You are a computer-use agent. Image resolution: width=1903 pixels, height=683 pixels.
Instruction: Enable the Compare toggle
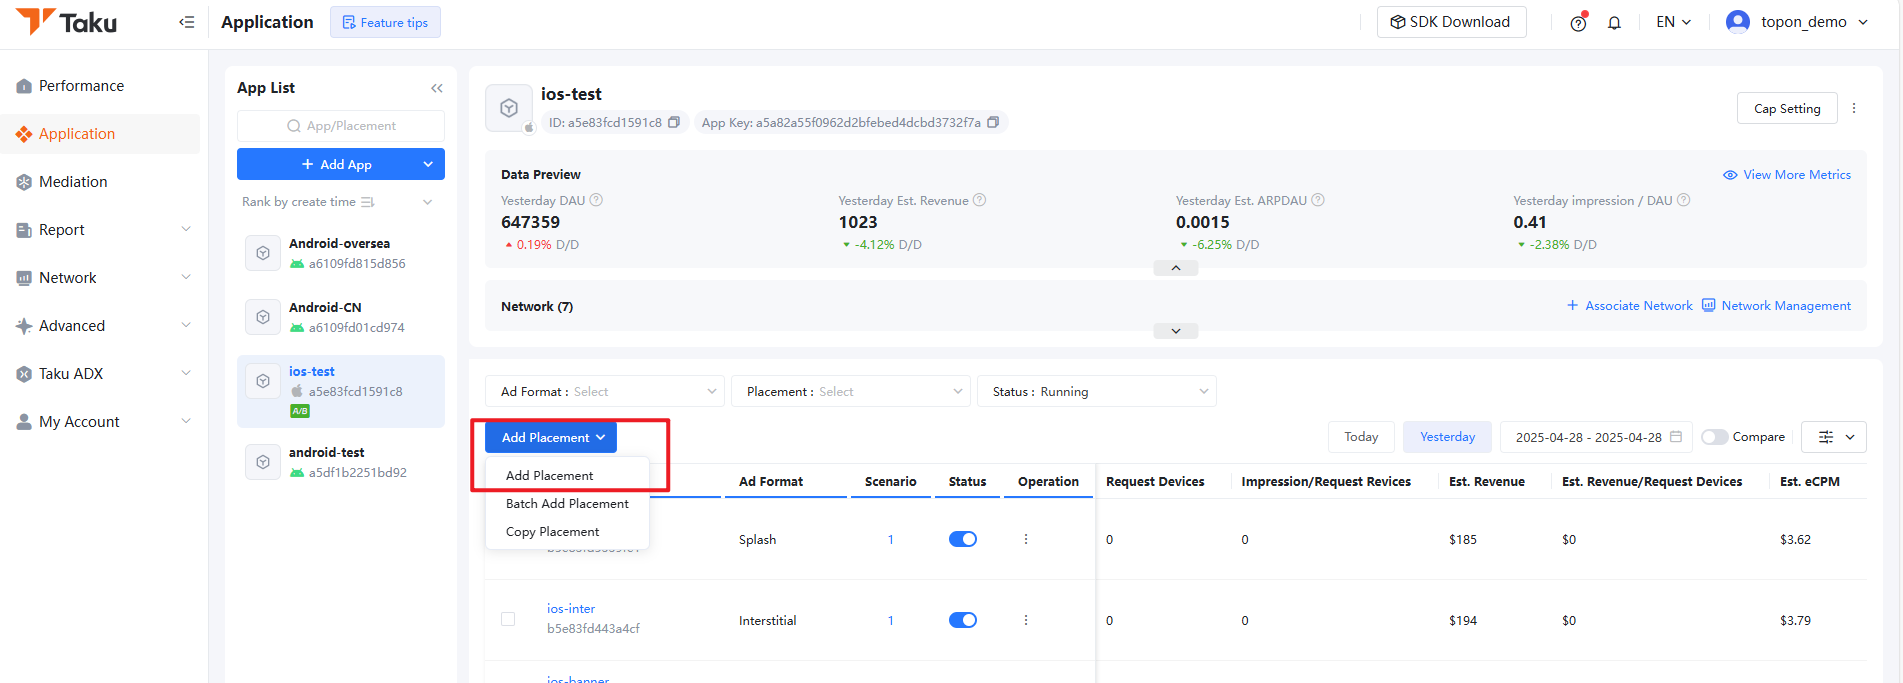pos(1714,437)
